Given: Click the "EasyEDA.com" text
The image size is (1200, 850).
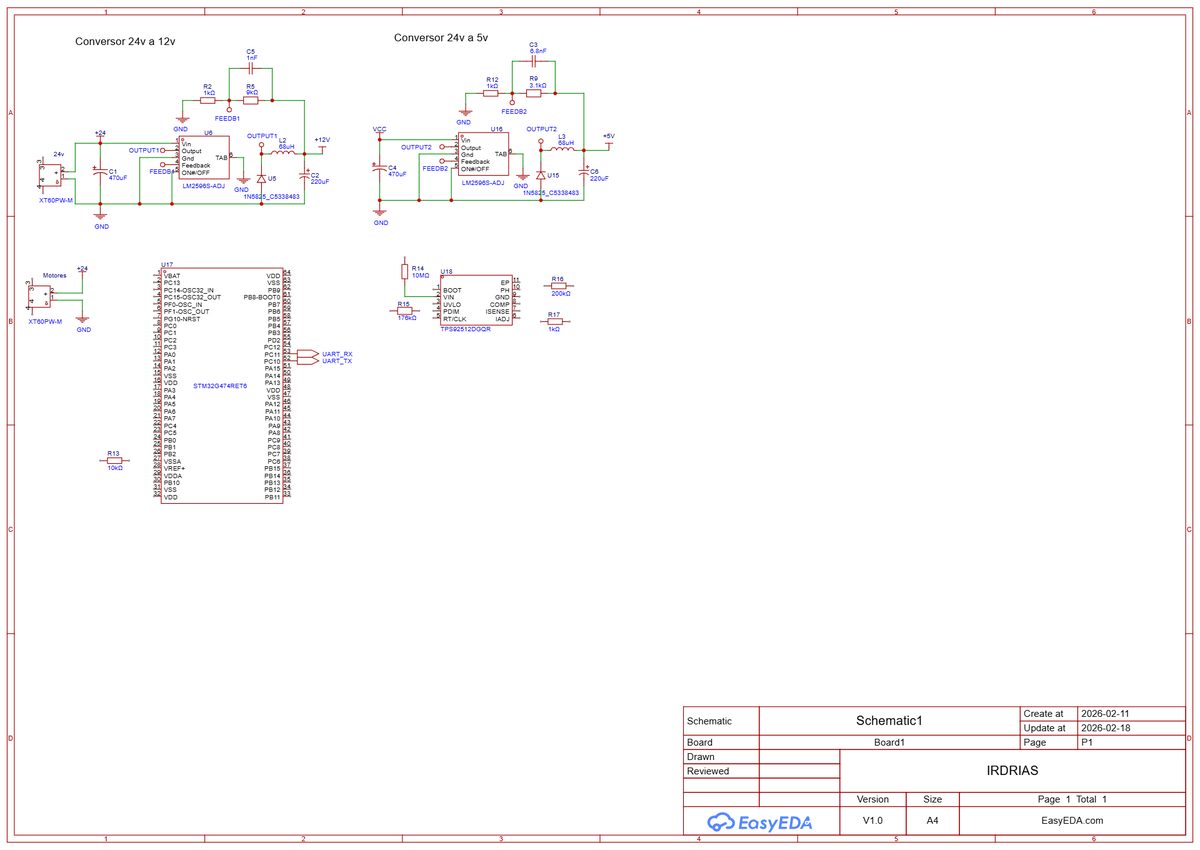Looking at the screenshot, I should [x=1073, y=820].
